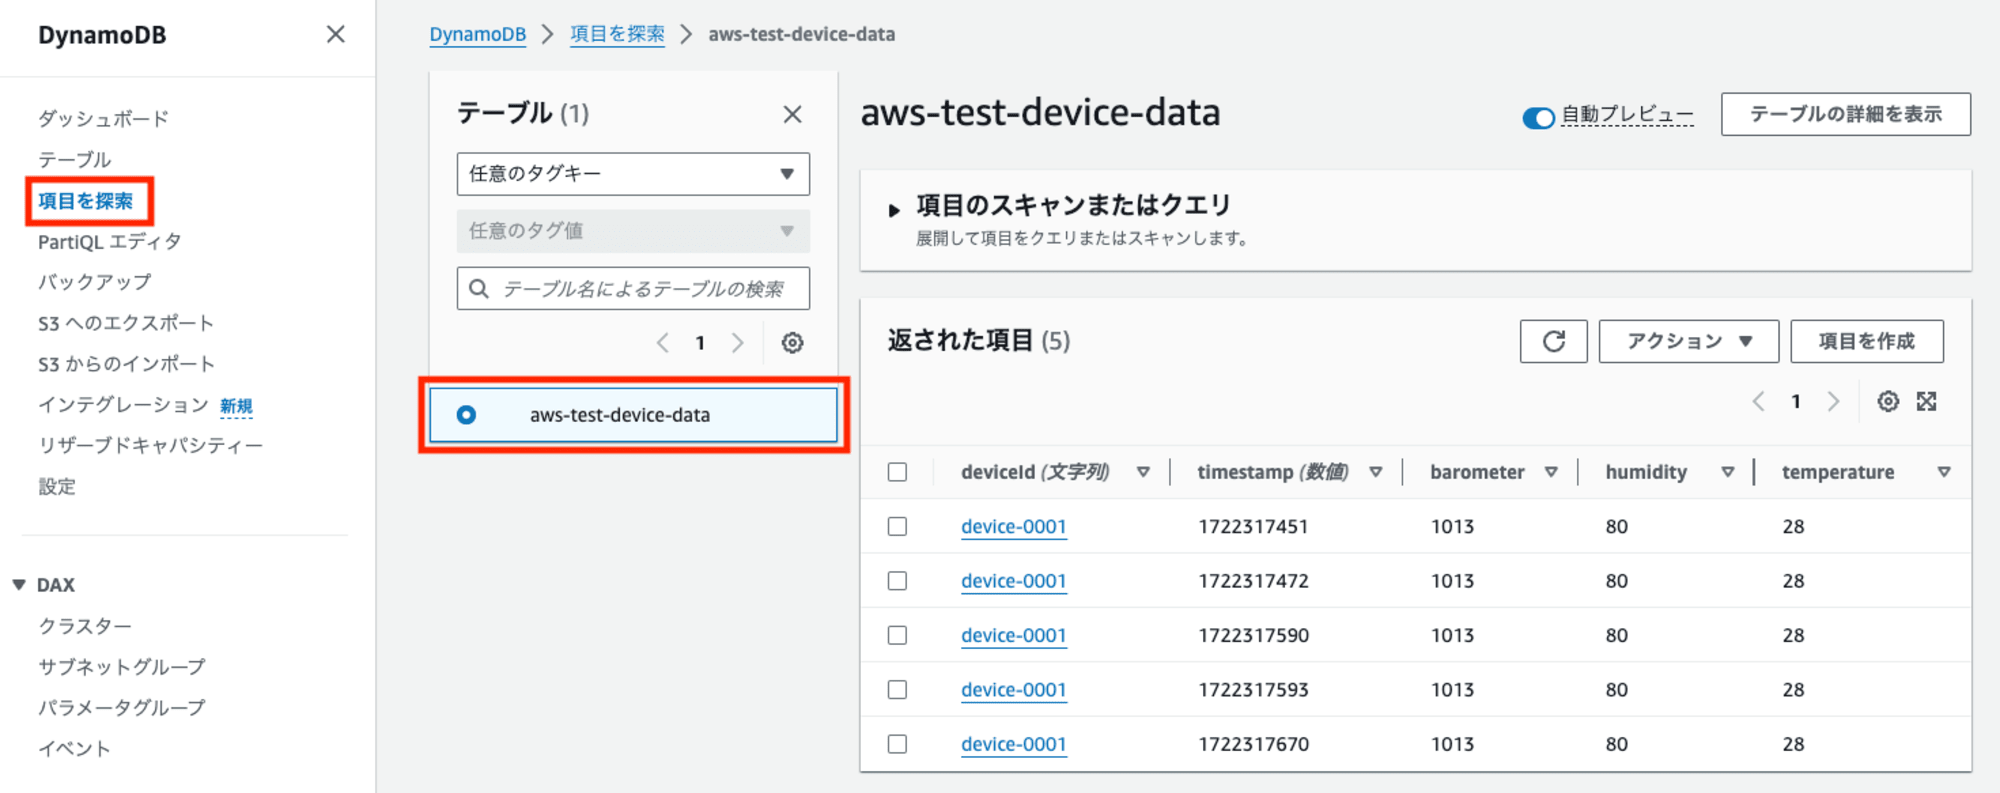Screen dimensions: 2000x793
Task: Open バックアップ in sidebar
Action: tap(94, 282)
